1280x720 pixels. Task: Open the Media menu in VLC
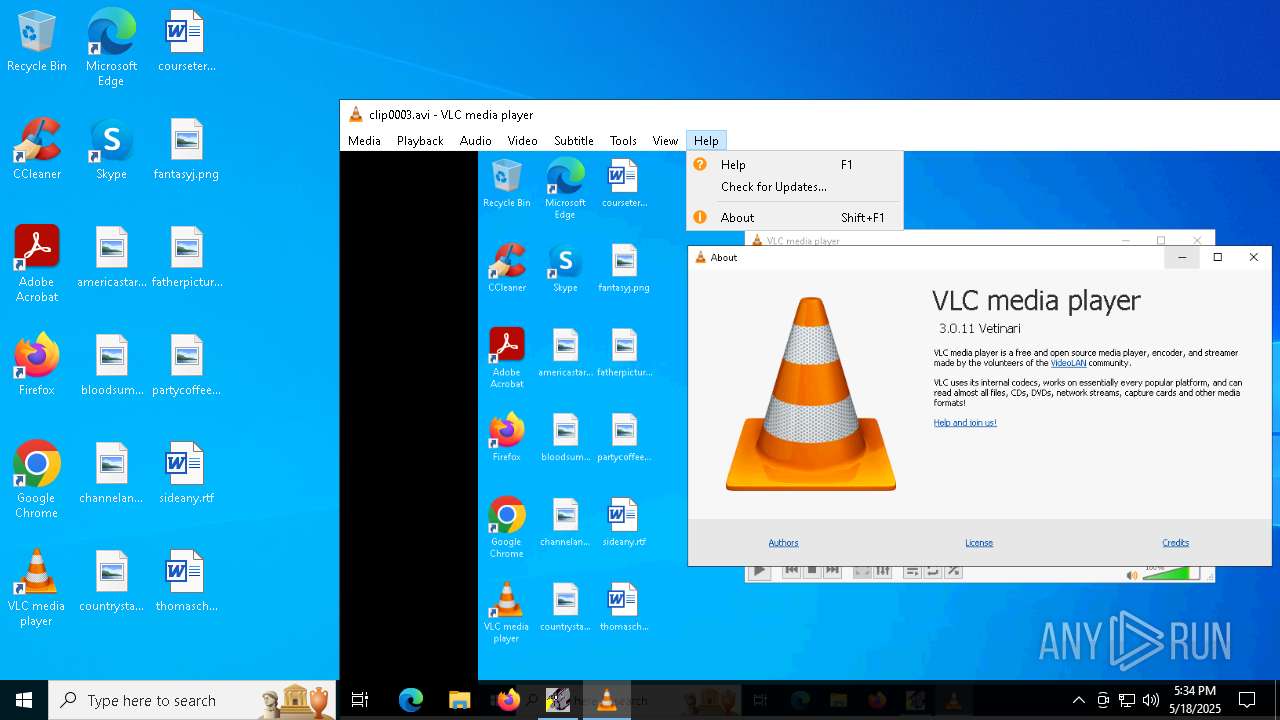[x=364, y=141]
